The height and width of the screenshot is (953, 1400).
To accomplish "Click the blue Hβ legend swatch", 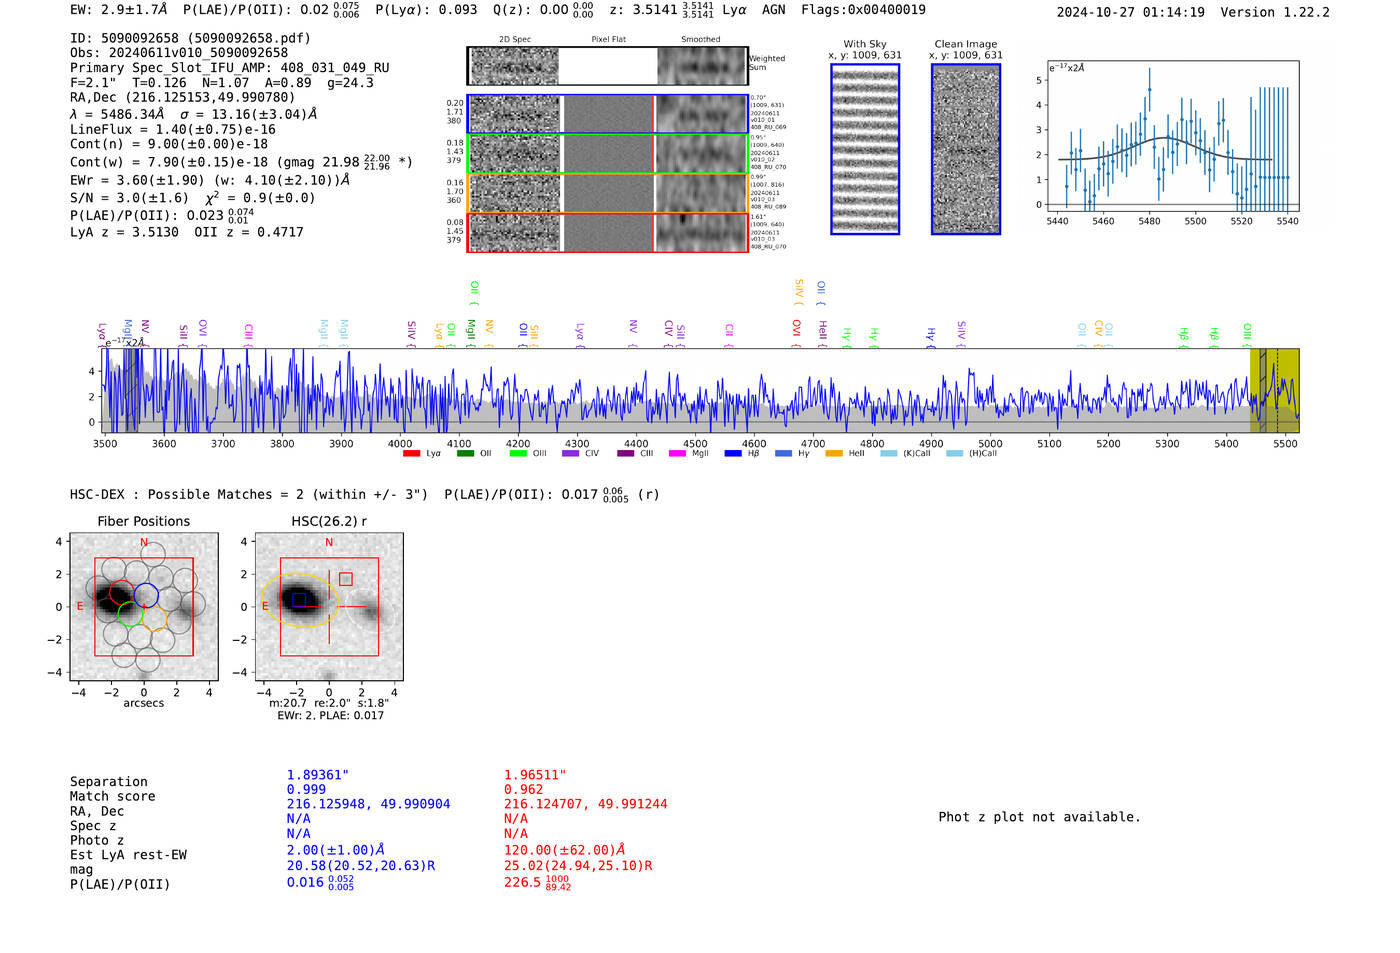I will [733, 454].
